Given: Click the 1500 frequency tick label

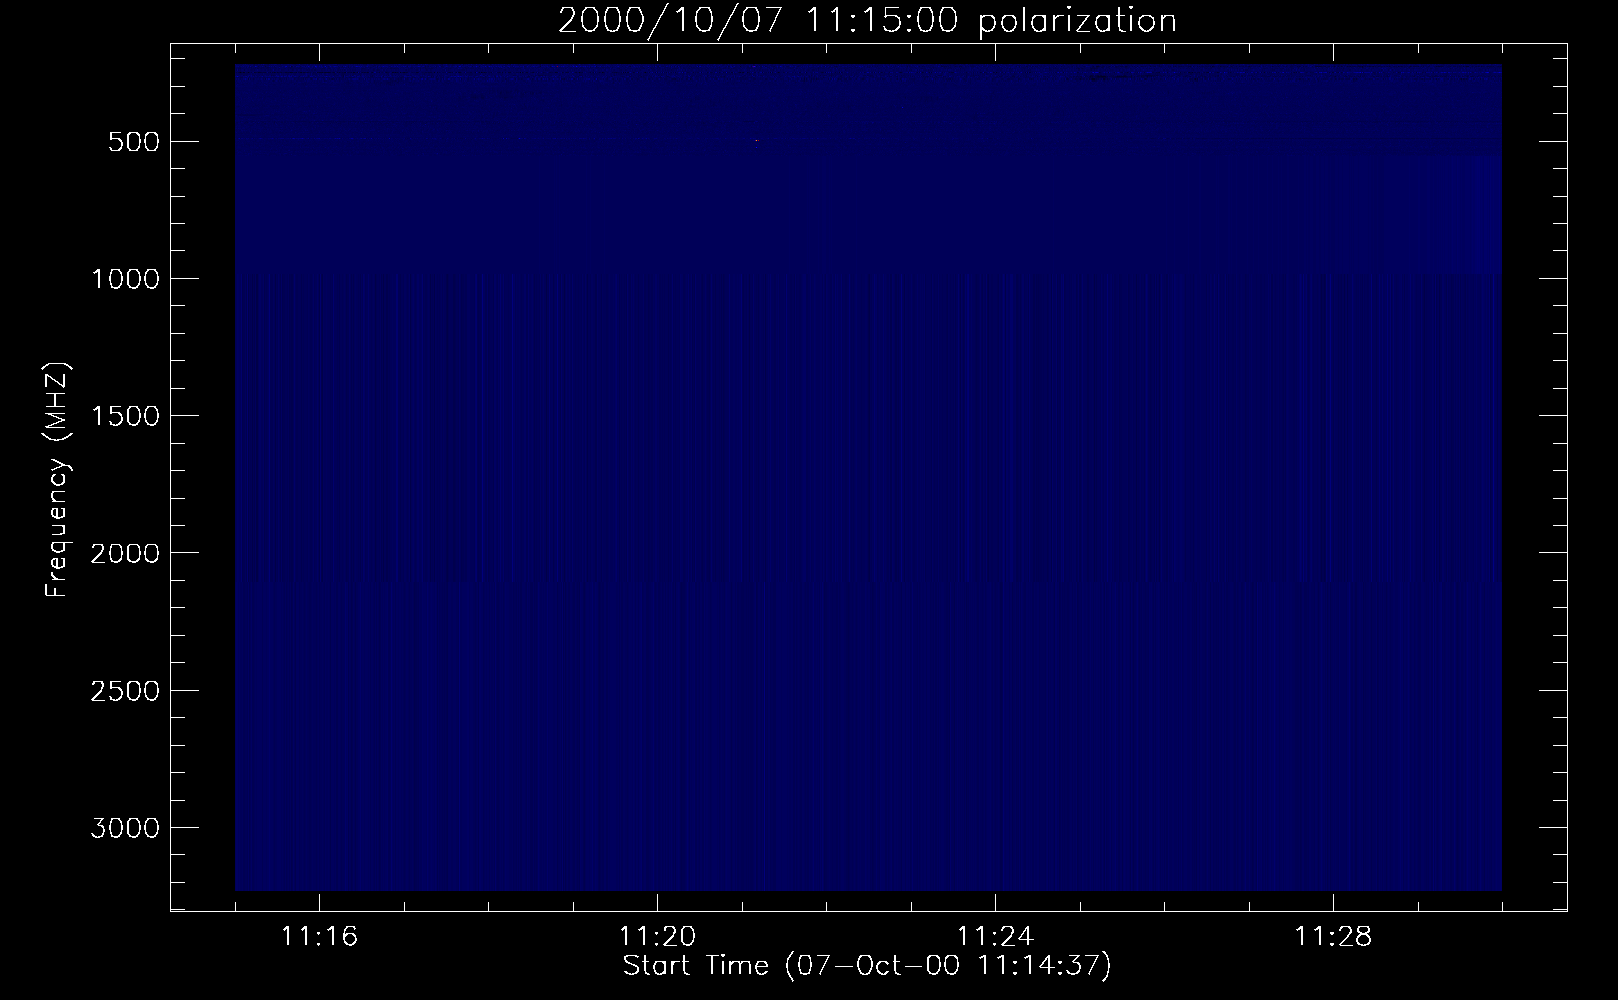Looking at the screenshot, I should click(125, 416).
